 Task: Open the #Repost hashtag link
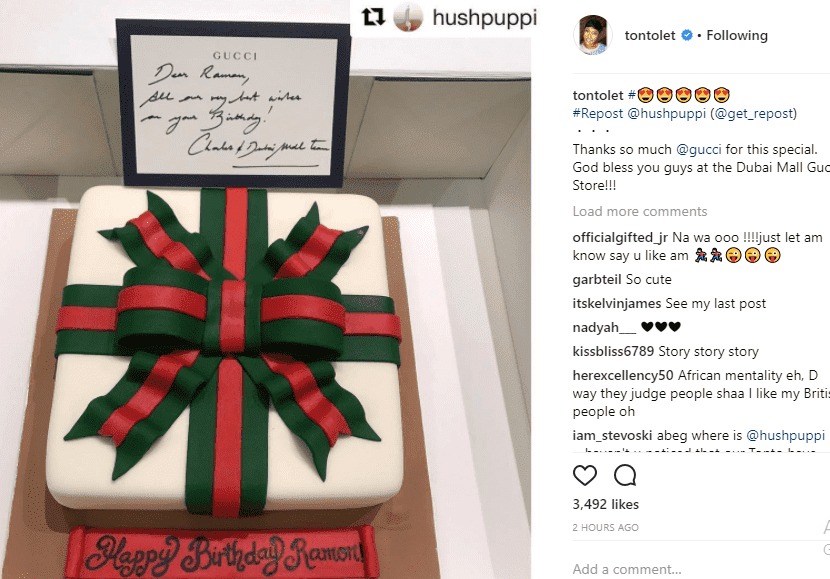click(598, 113)
